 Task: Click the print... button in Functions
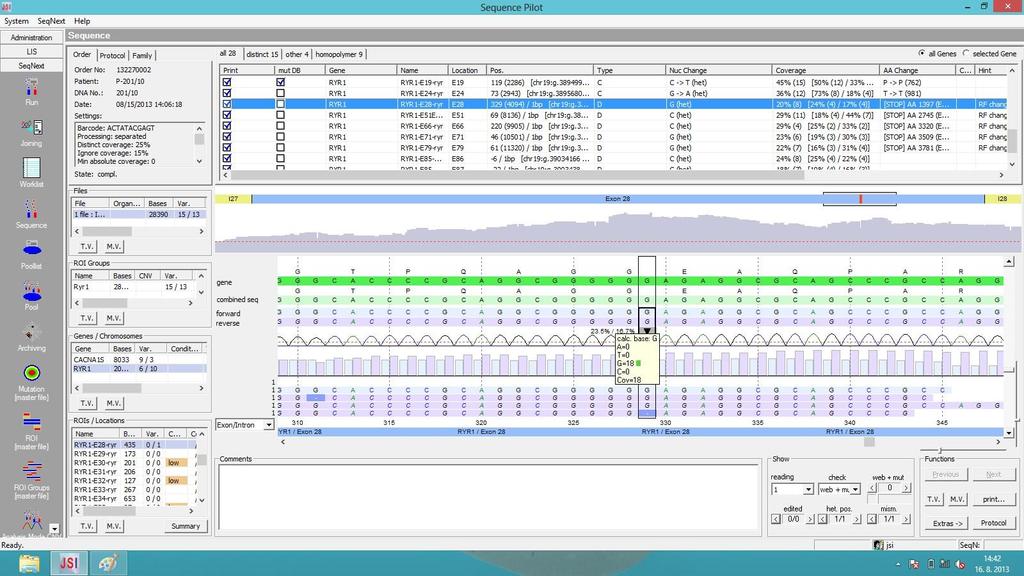tap(993, 500)
